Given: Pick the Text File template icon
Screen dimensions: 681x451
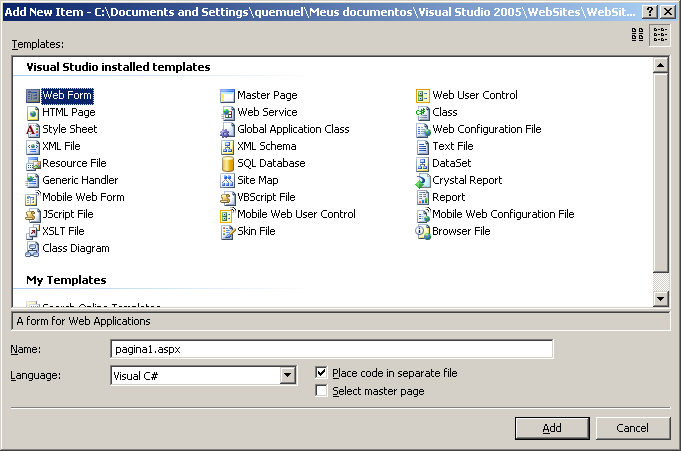Looking at the screenshot, I should tap(422, 146).
